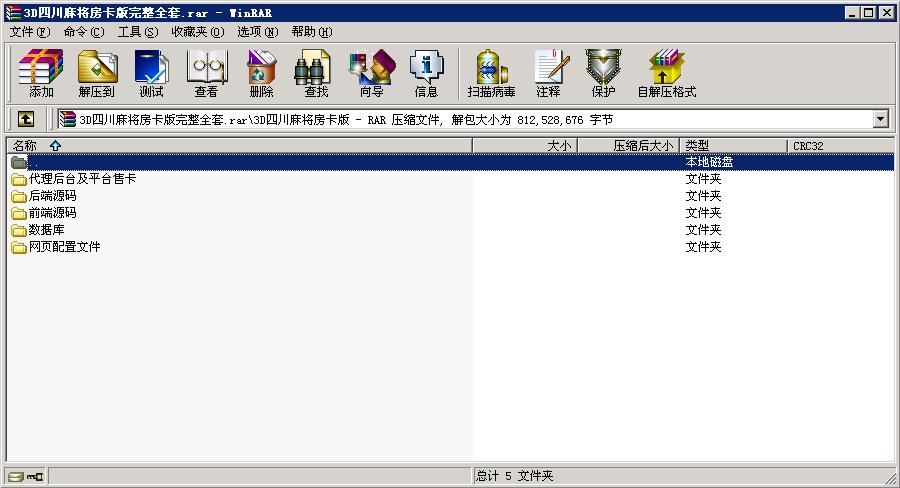
Task: Click the 注释 (Comment) icon
Action: (548, 73)
